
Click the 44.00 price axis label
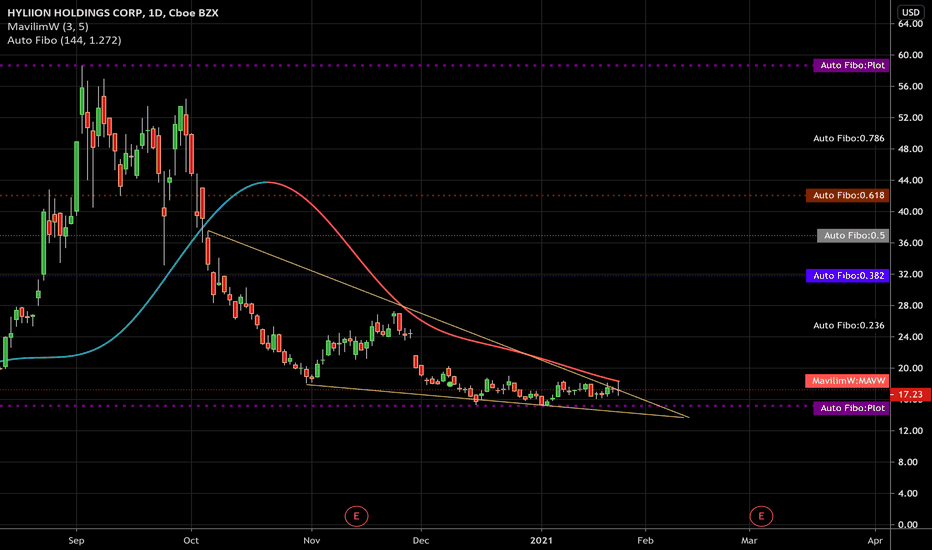(911, 180)
